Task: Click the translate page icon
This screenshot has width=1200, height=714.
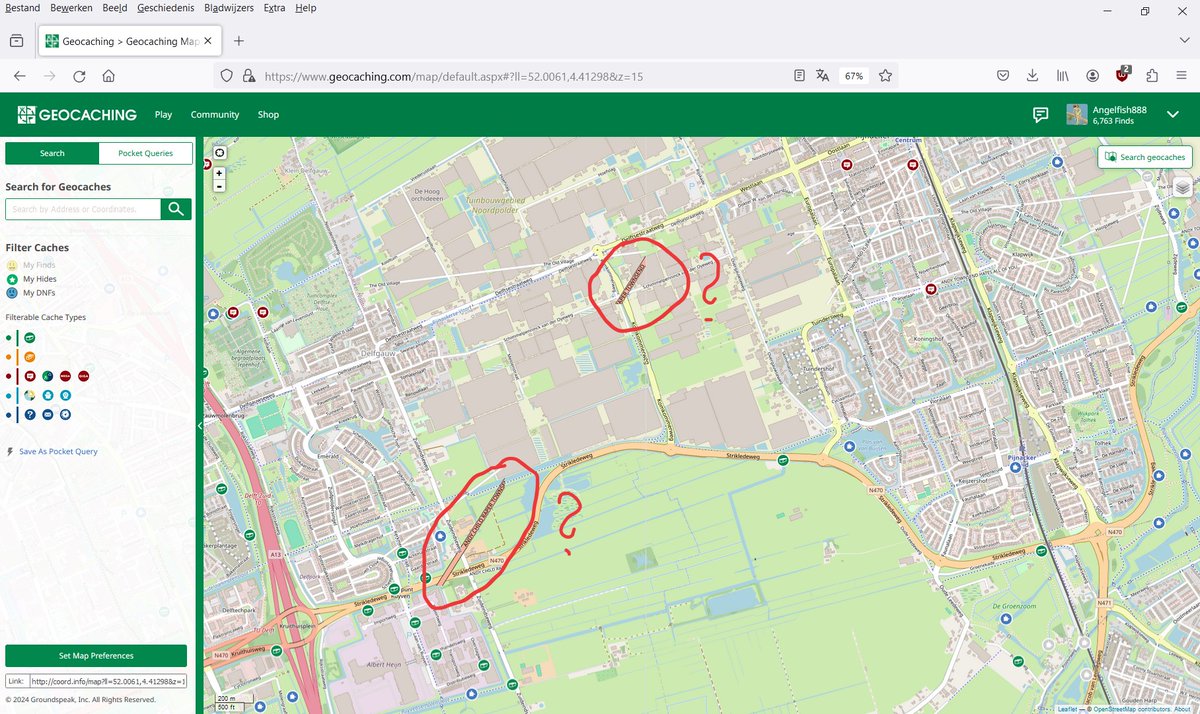Action: click(x=822, y=76)
